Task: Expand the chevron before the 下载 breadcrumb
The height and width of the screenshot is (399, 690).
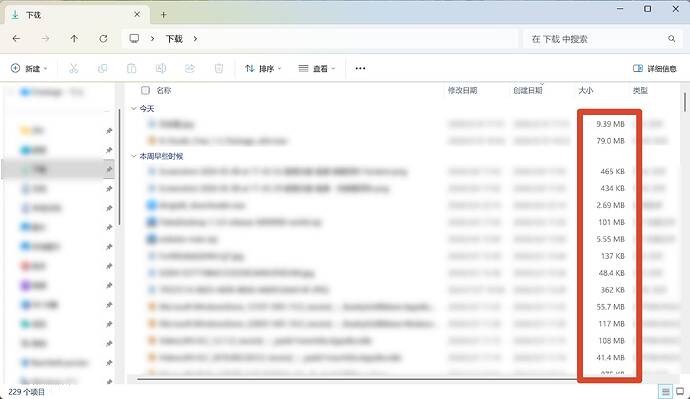Action: 152,39
